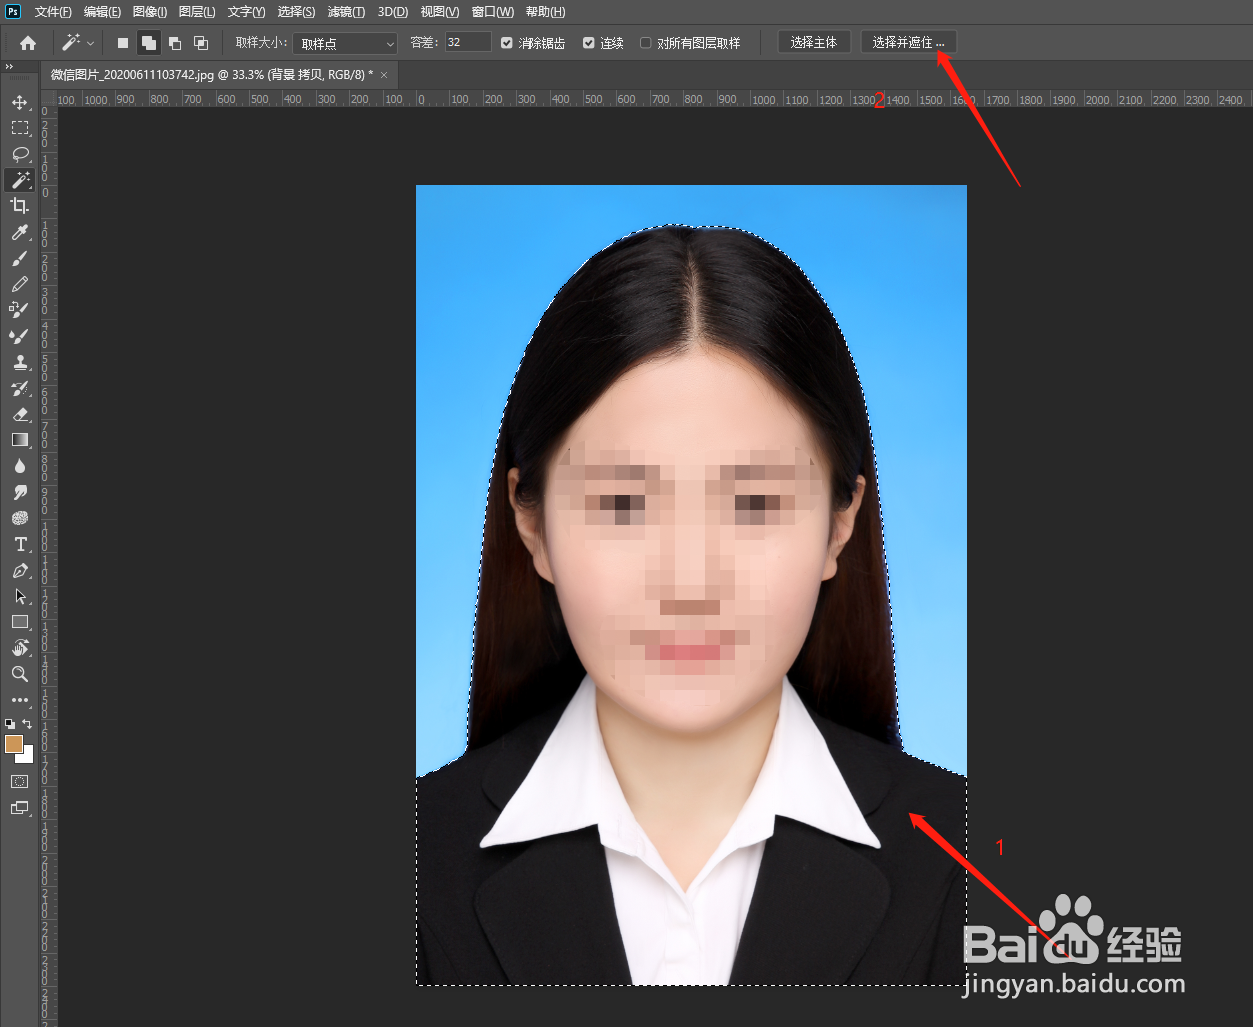Select the Blur (droplet) tool

[20, 466]
